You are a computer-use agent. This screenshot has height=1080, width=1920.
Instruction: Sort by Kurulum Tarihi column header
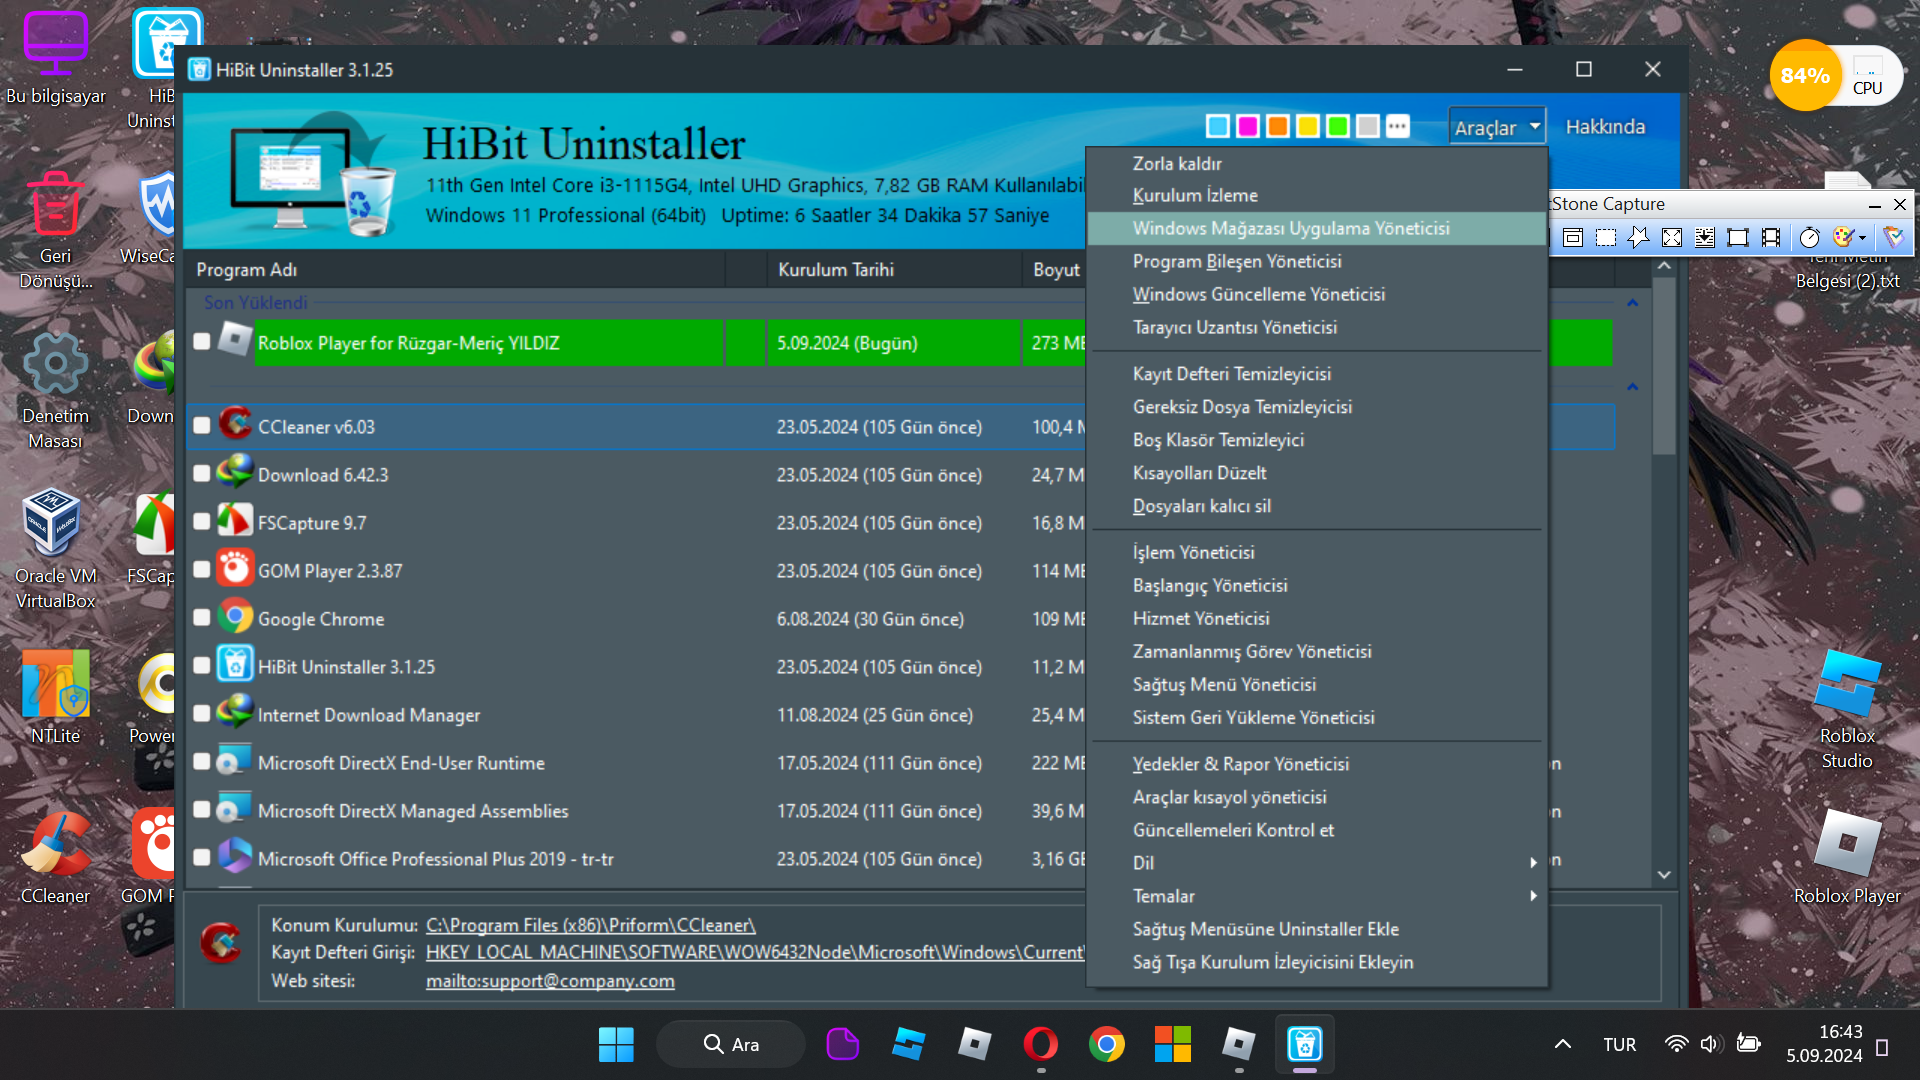point(895,269)
